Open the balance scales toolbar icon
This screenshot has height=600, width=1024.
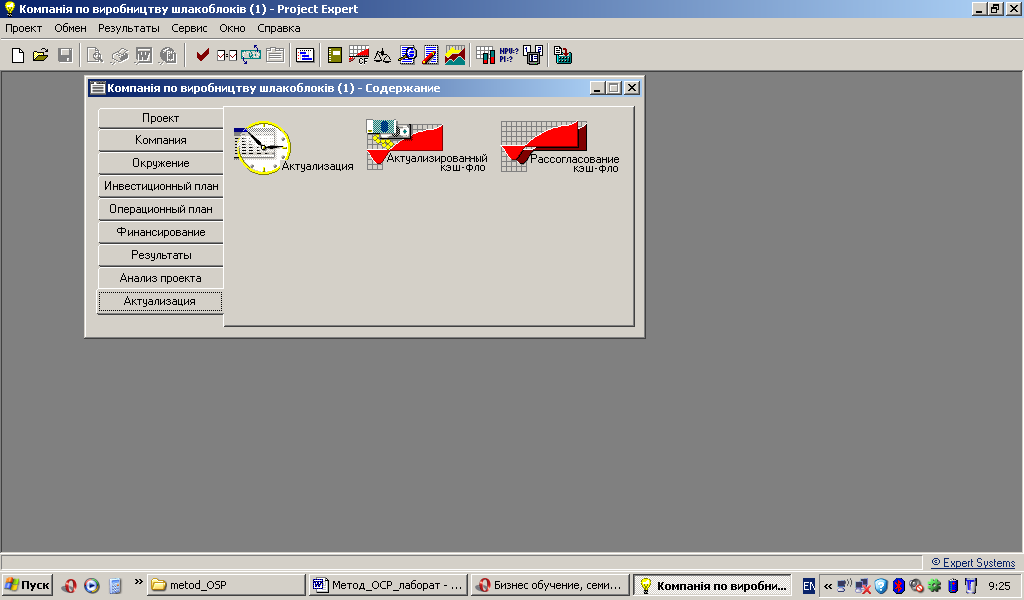pyautogui.click(x=383, y=55)
